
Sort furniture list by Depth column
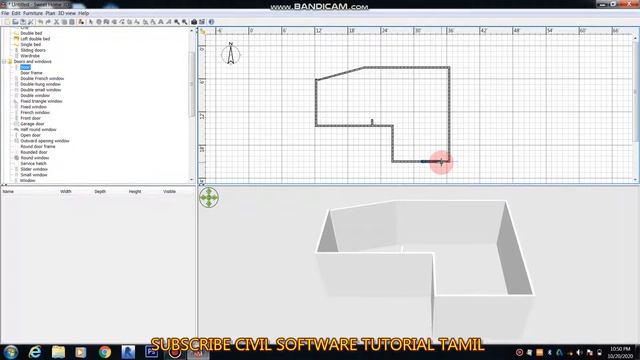click(100, 191)
